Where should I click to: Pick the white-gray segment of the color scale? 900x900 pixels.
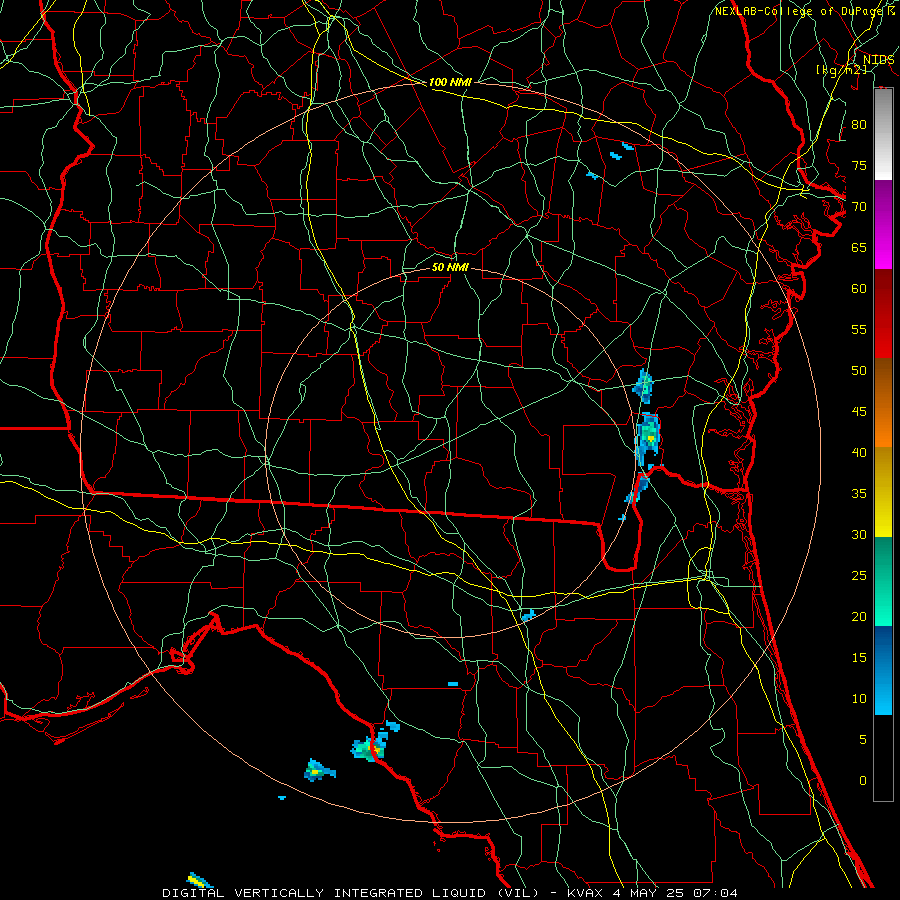coord(883,134)
